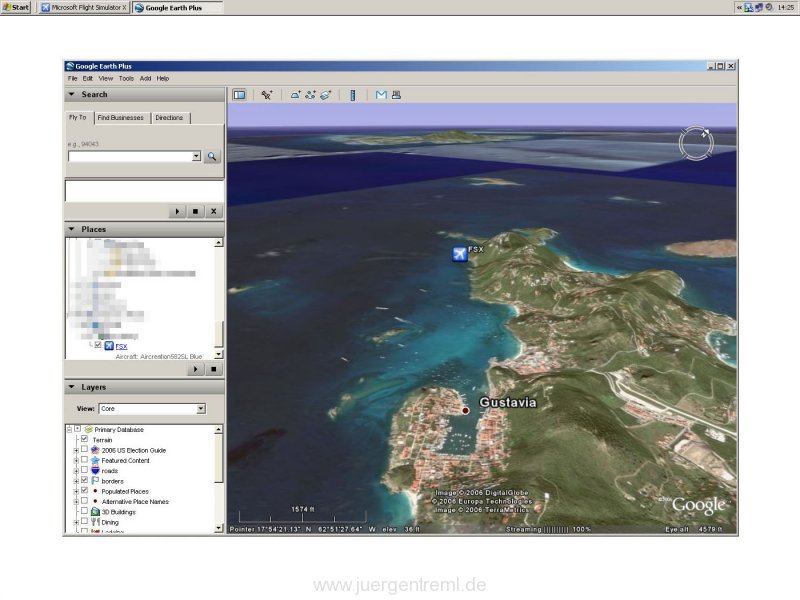Play tour in the Places panel
The height and width of the screenshot is (600, 800).
(195, 369)
